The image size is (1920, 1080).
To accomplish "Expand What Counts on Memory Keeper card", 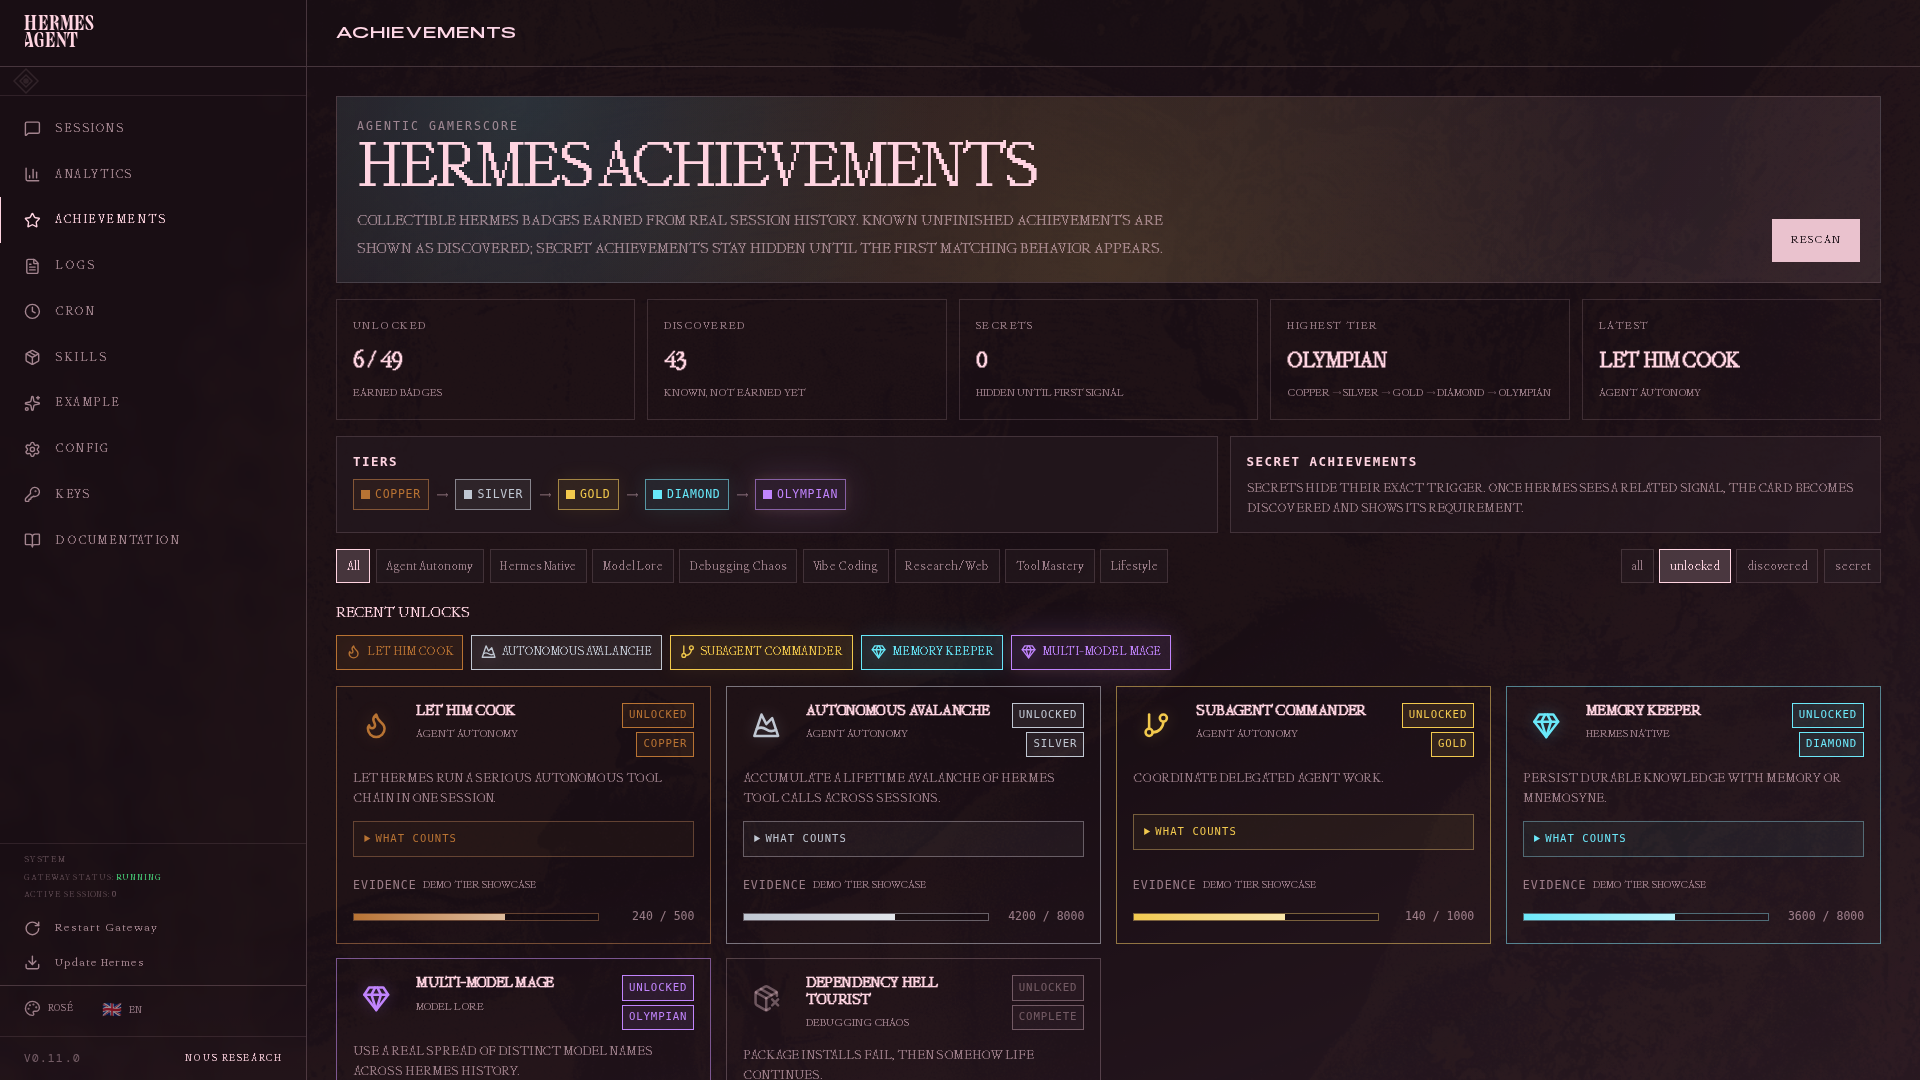I will point(1693,839).
